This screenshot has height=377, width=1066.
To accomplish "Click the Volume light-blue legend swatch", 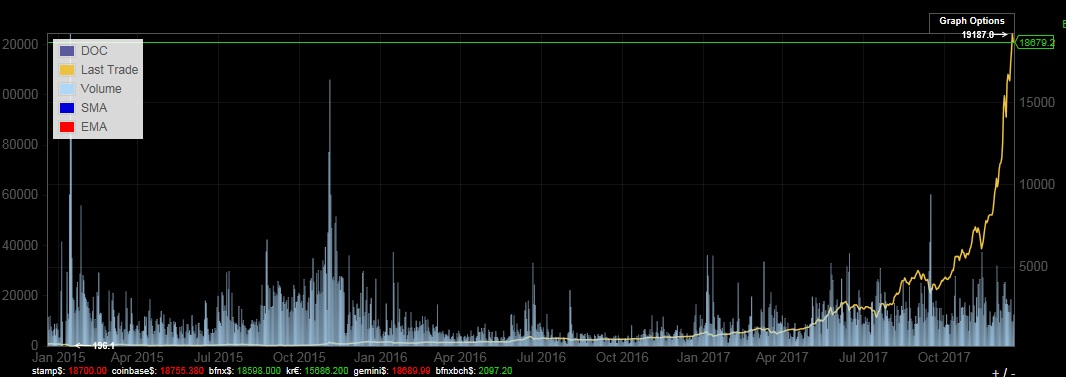I will (x=67, y=89).
